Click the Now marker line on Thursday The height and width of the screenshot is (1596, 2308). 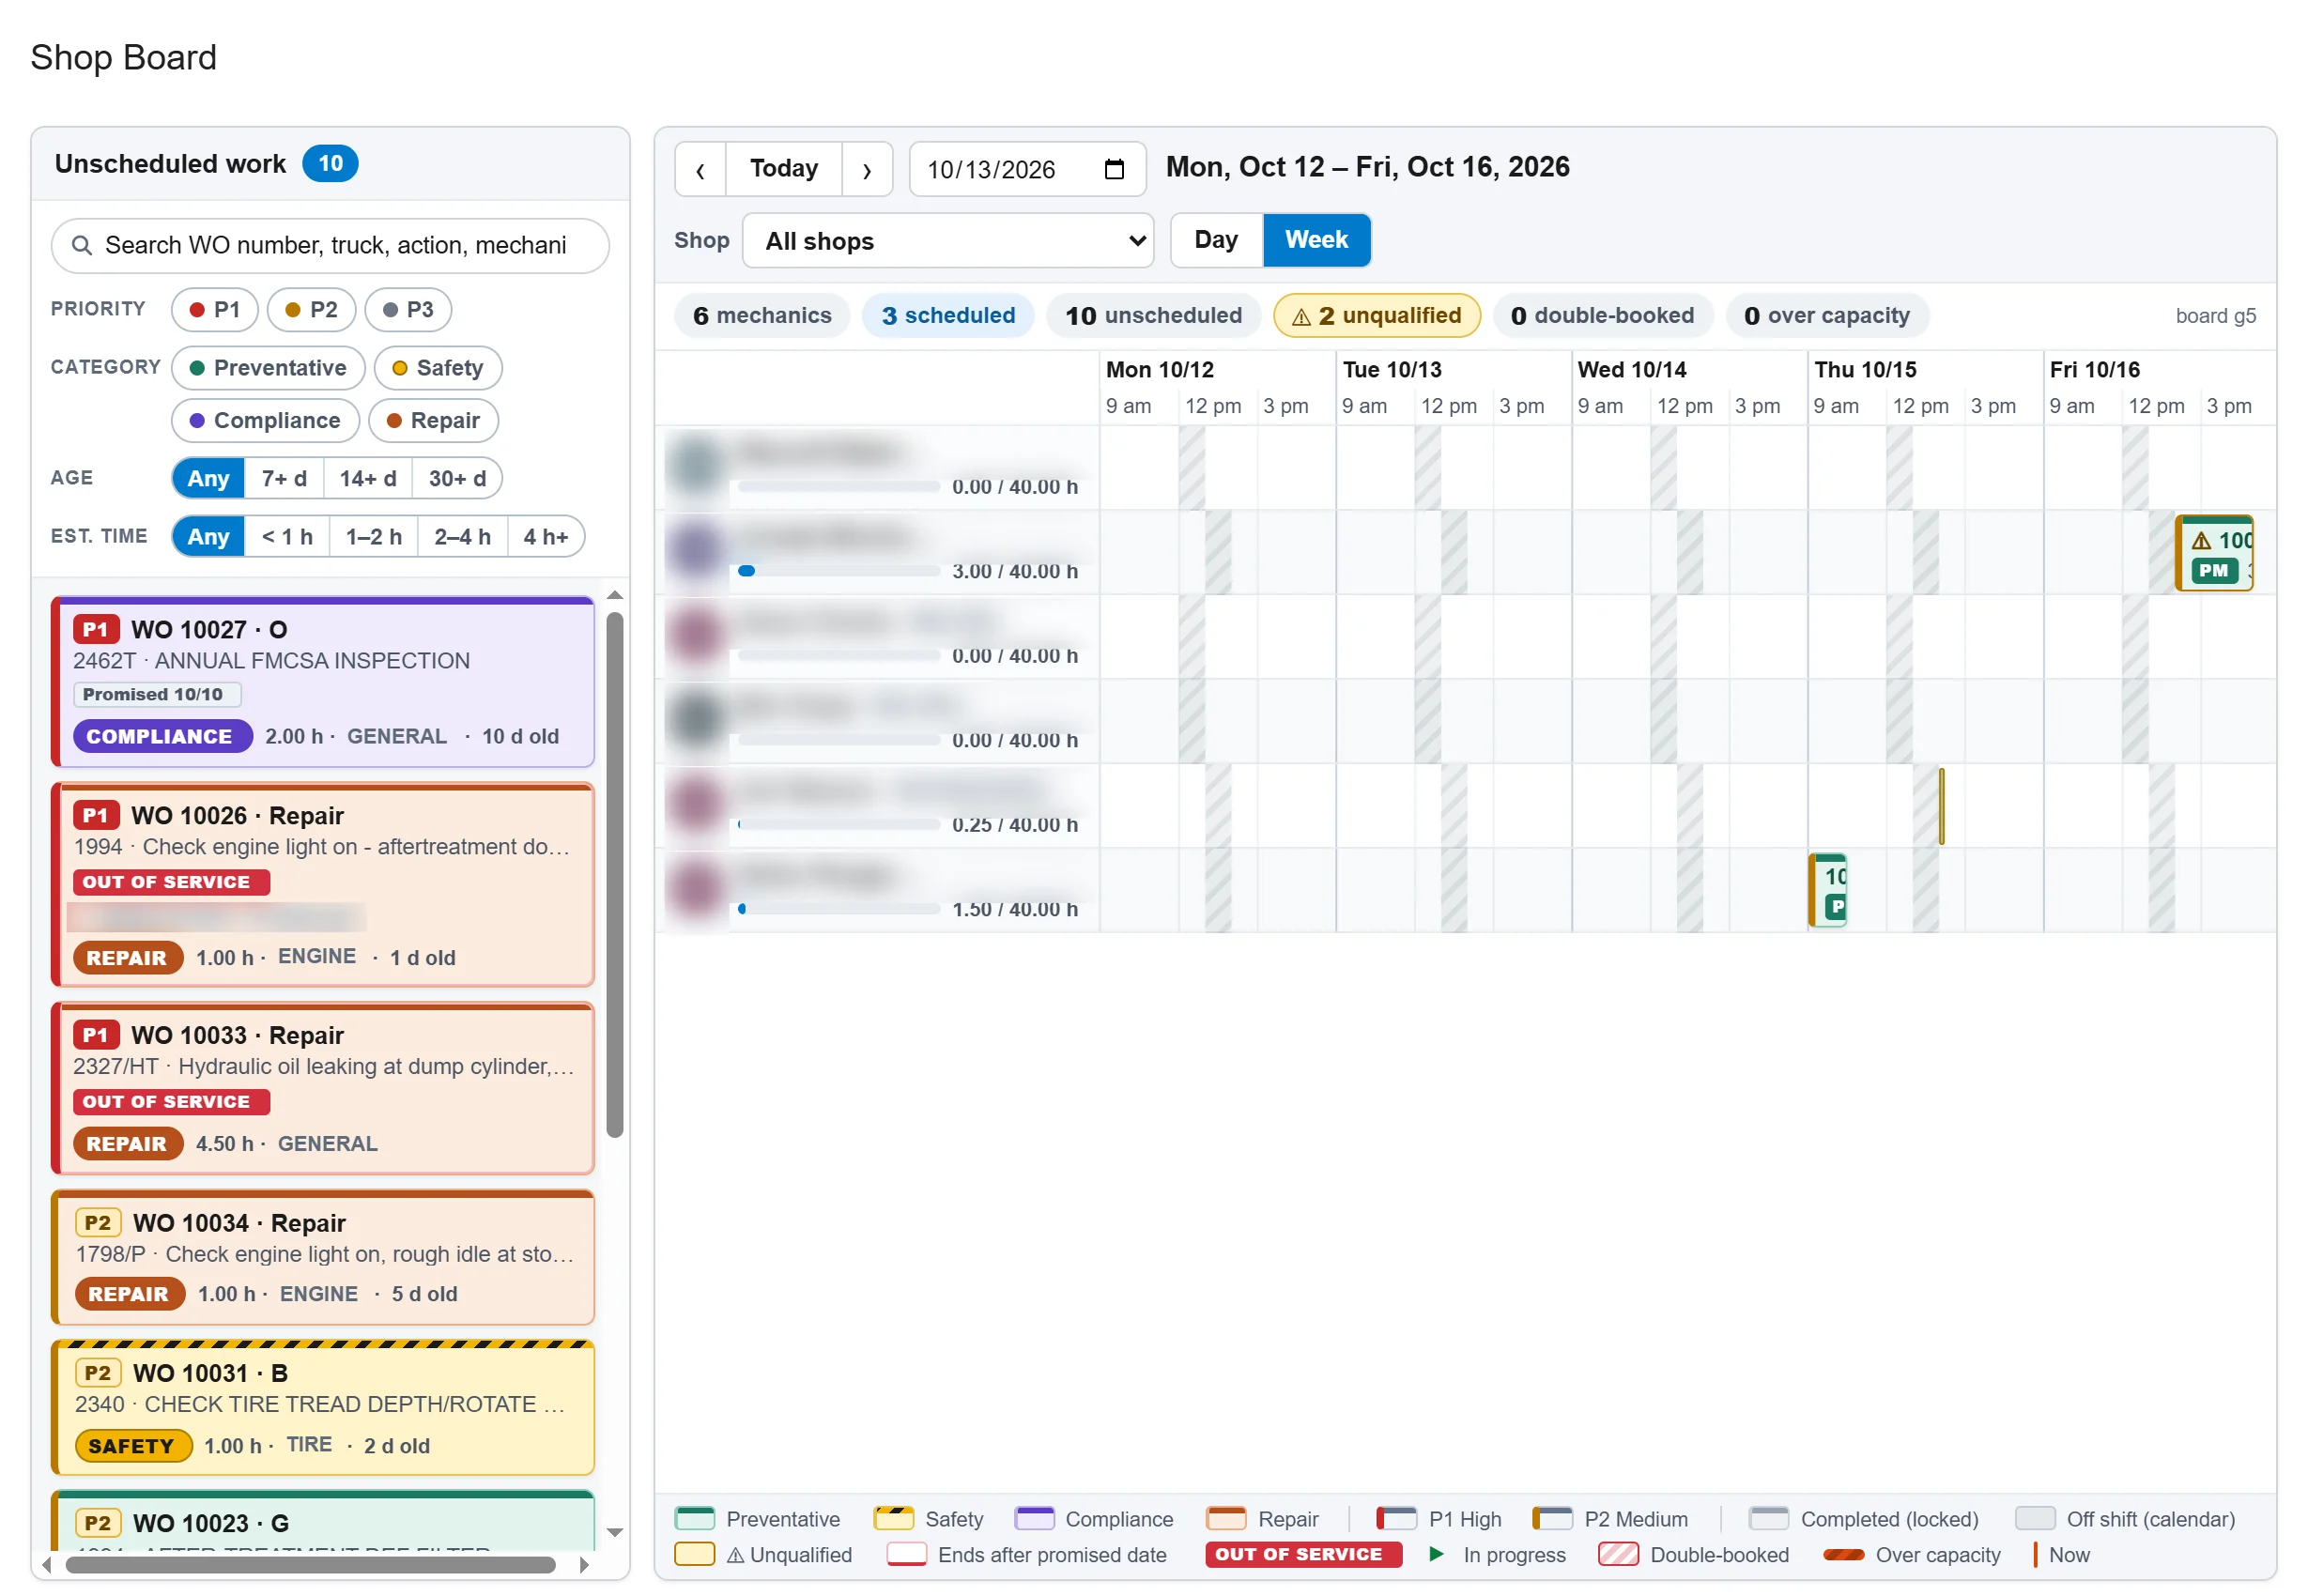click(1941, 806)
